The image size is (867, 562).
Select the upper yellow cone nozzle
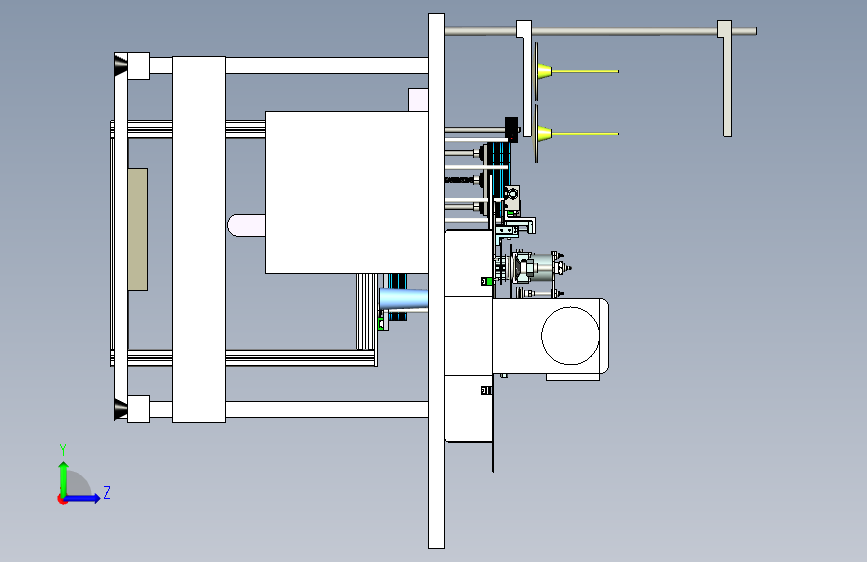pyautogui.click(x=545, y=71)
